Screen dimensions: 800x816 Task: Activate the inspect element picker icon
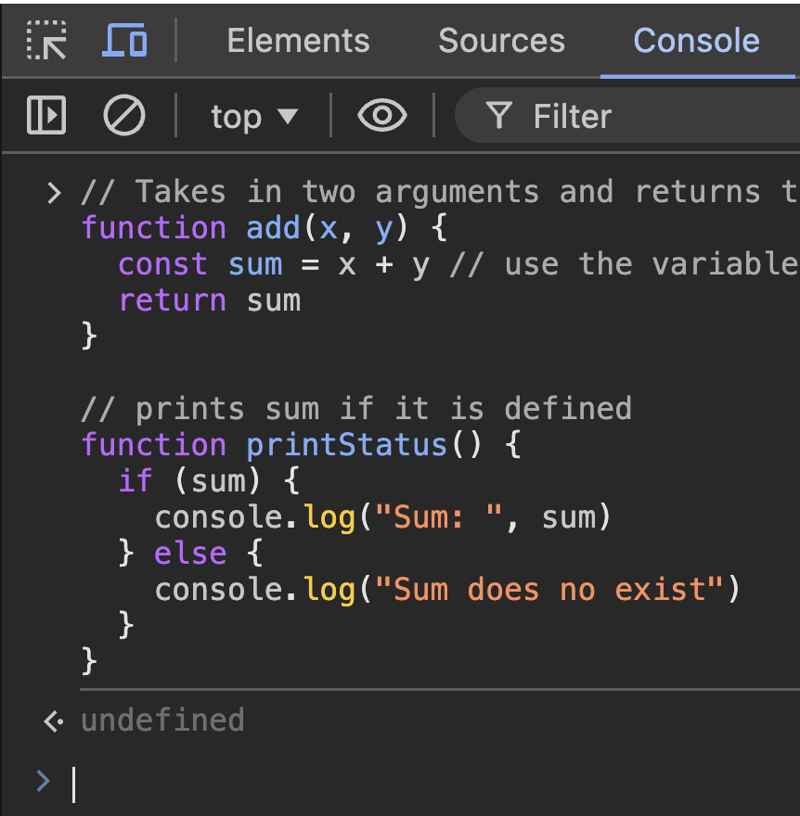coord(46,40)
